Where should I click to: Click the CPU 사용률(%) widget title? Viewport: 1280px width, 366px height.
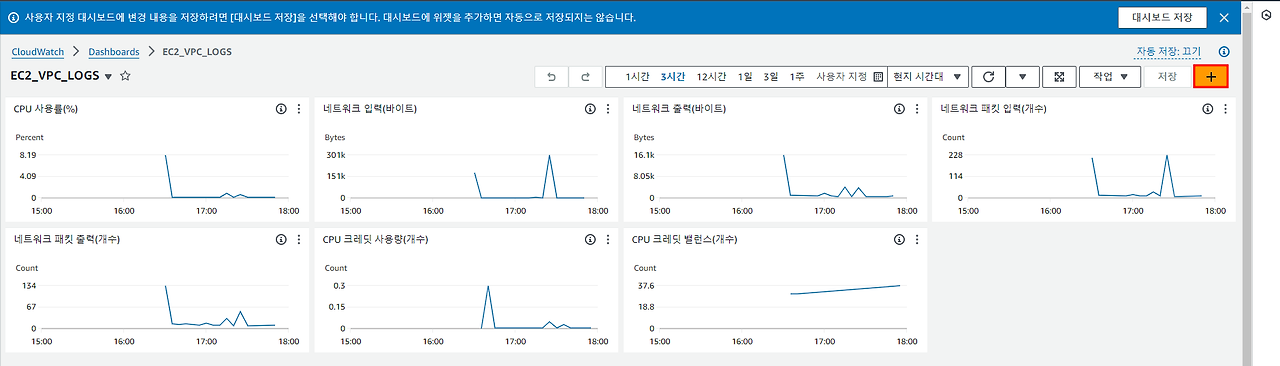[x=46, y=108]
